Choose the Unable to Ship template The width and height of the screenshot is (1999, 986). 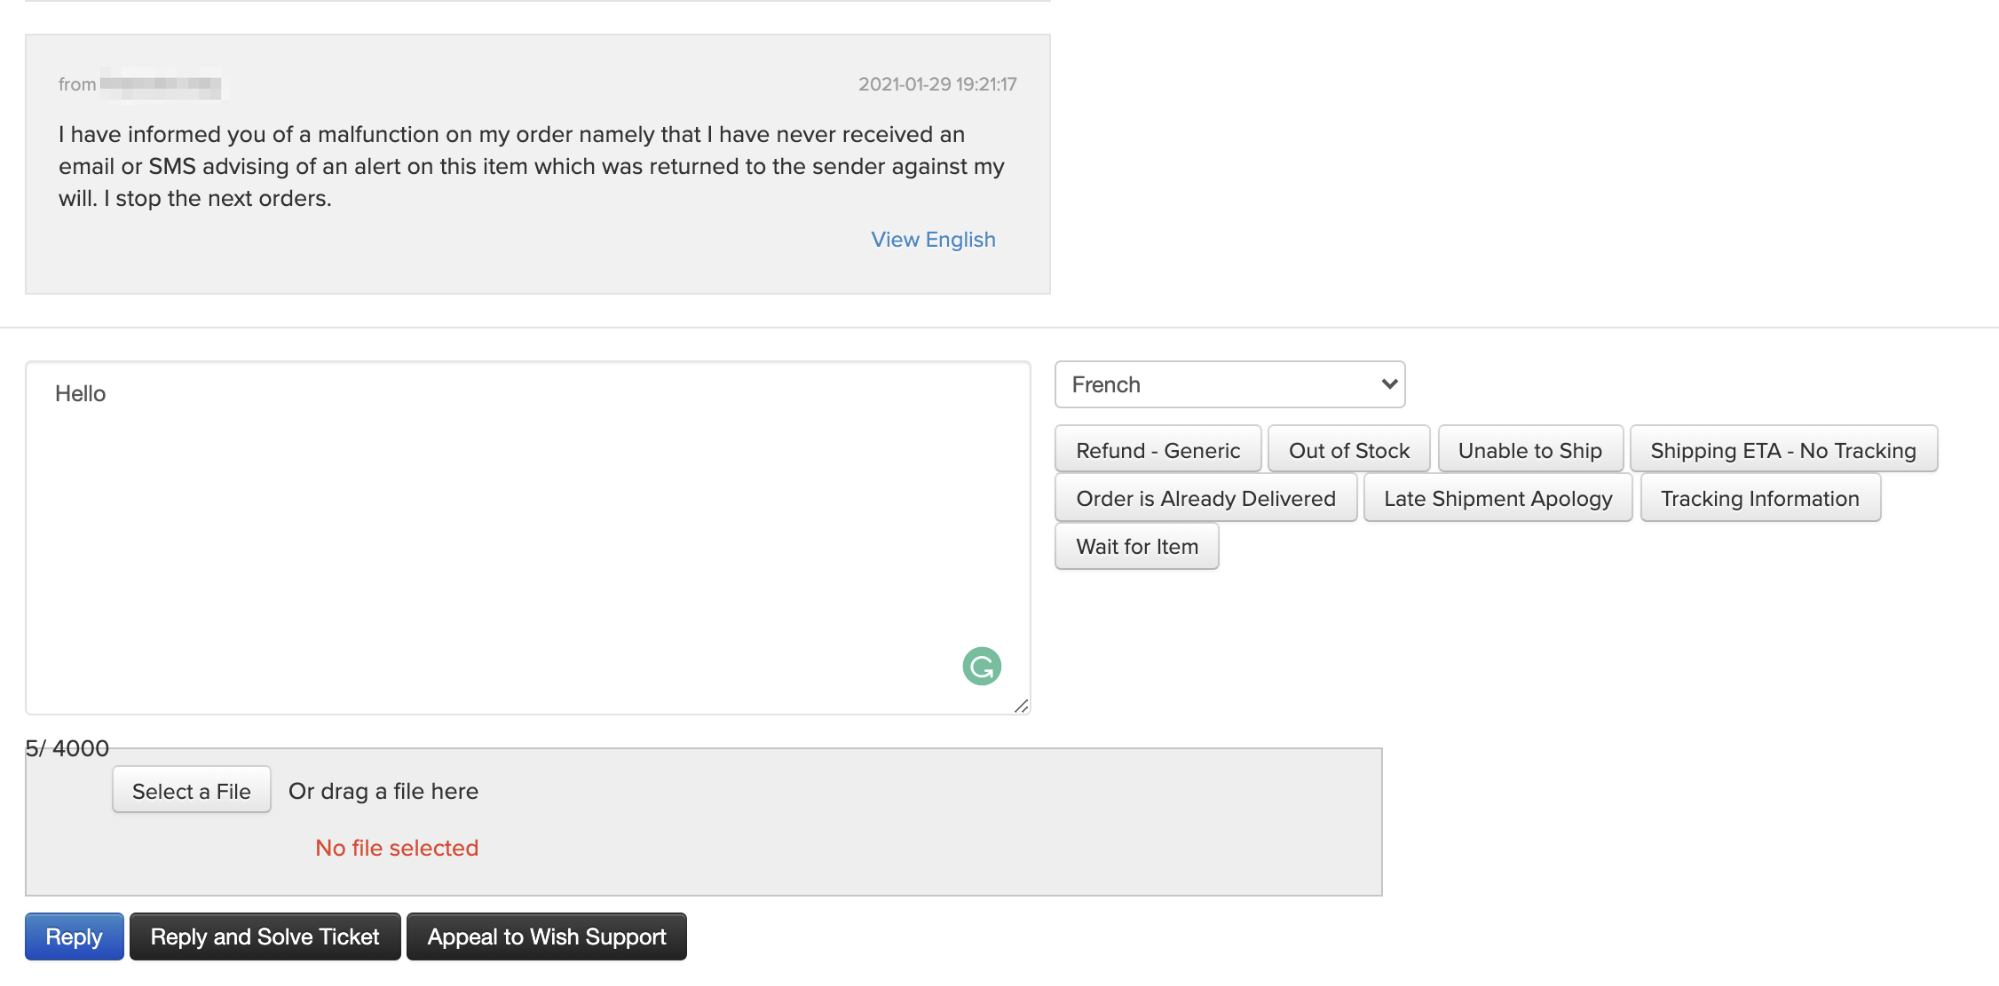[1529, 450]
